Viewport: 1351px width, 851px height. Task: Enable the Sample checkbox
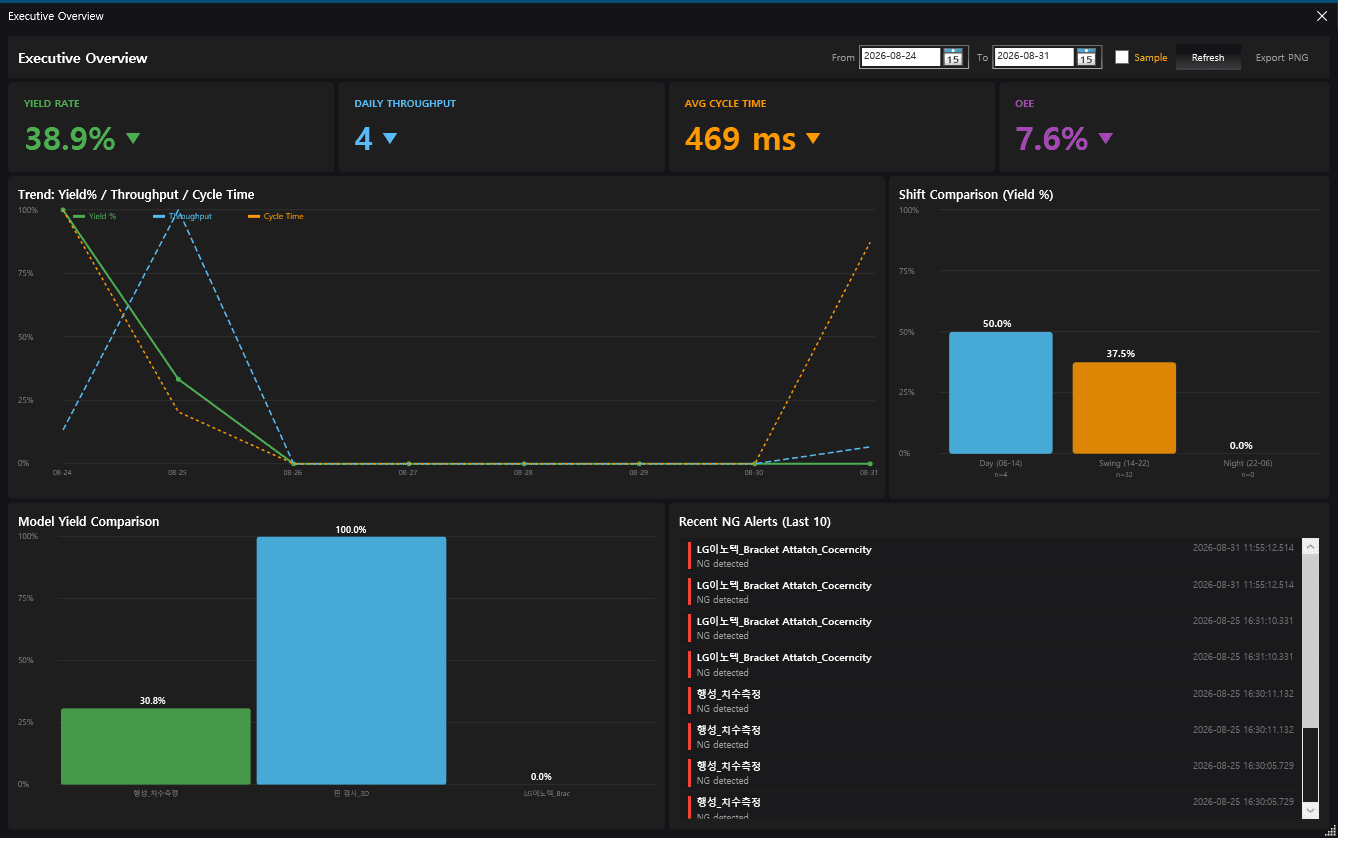tap(1122, 57)
